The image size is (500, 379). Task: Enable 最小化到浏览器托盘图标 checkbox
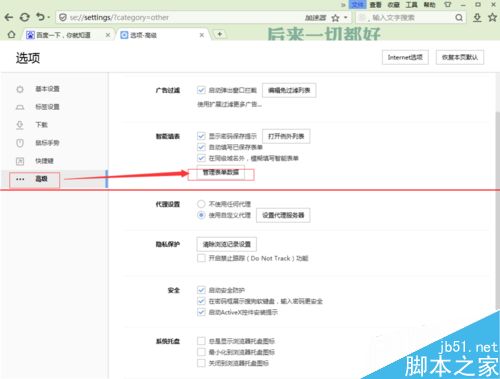point(201,352)
